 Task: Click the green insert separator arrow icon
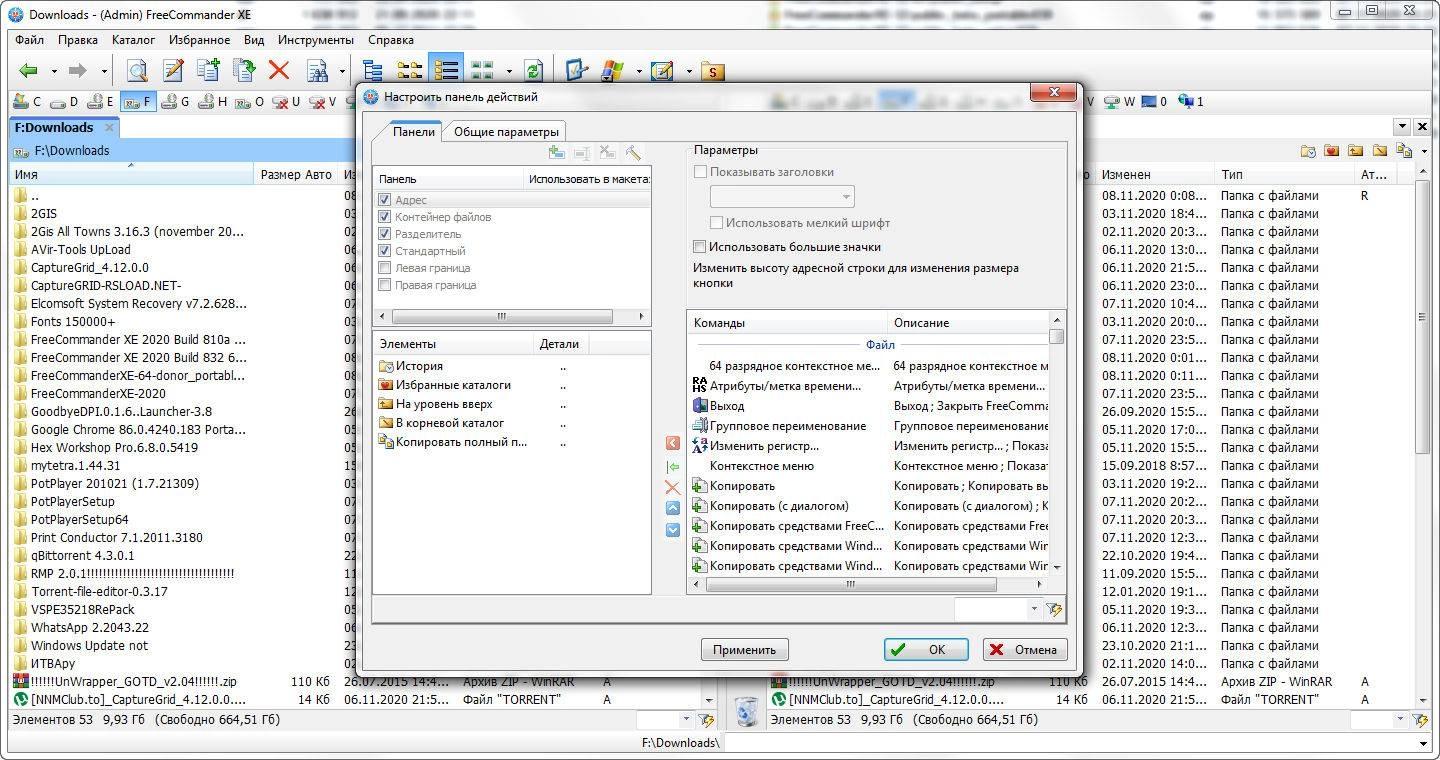tap(672, 467)
